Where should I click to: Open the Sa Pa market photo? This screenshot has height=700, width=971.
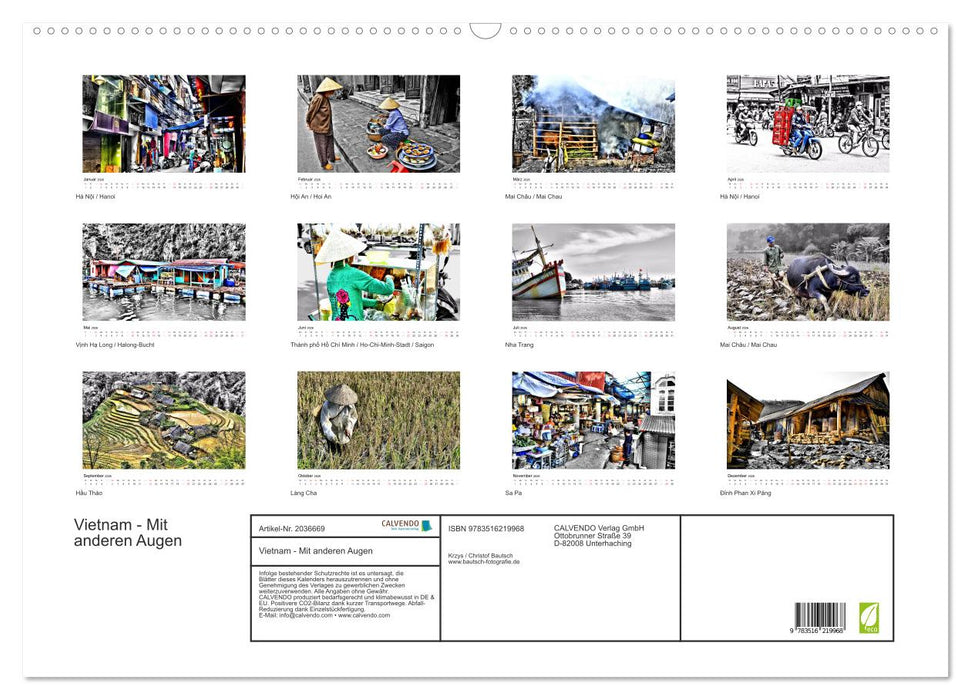click(x=593, y=420)
